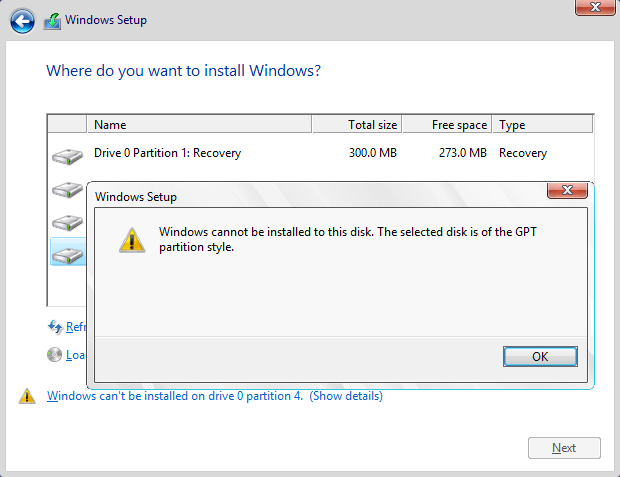Click the third drive's disk icon
This screenshot has width=620, height=477.
tap(68, 221)
